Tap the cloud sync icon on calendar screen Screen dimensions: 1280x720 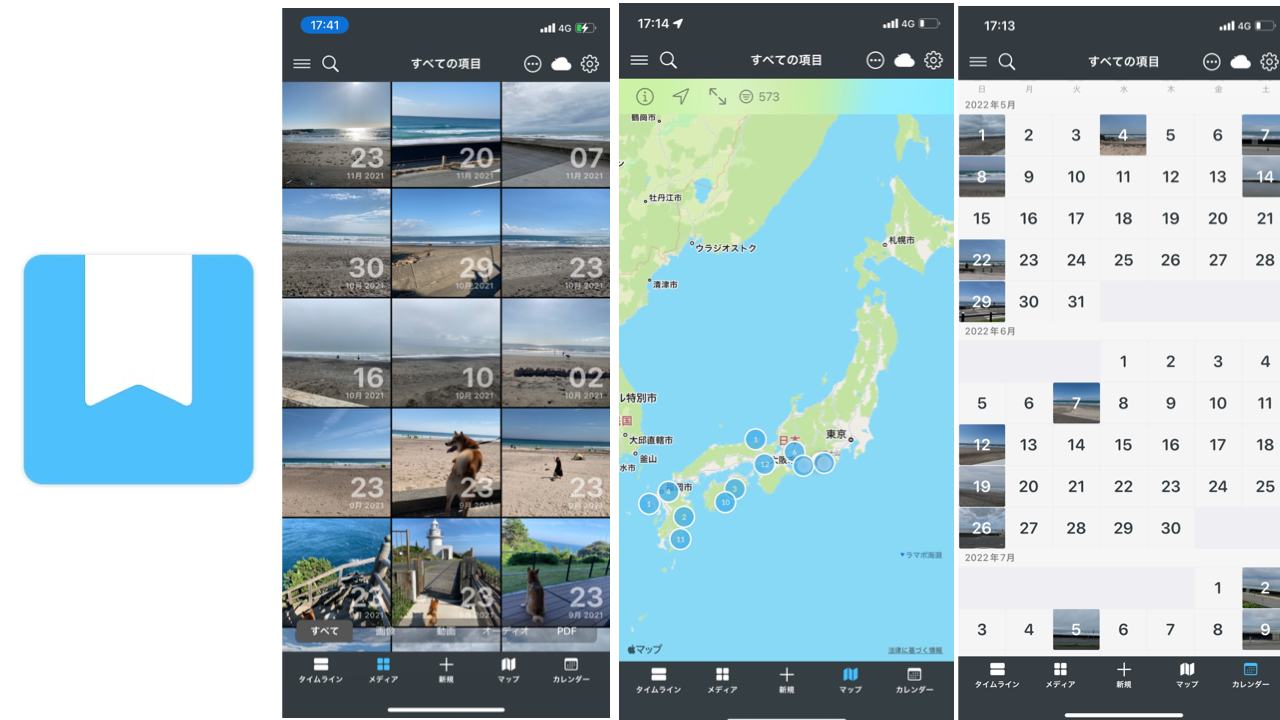click(x=1240, y=62)
